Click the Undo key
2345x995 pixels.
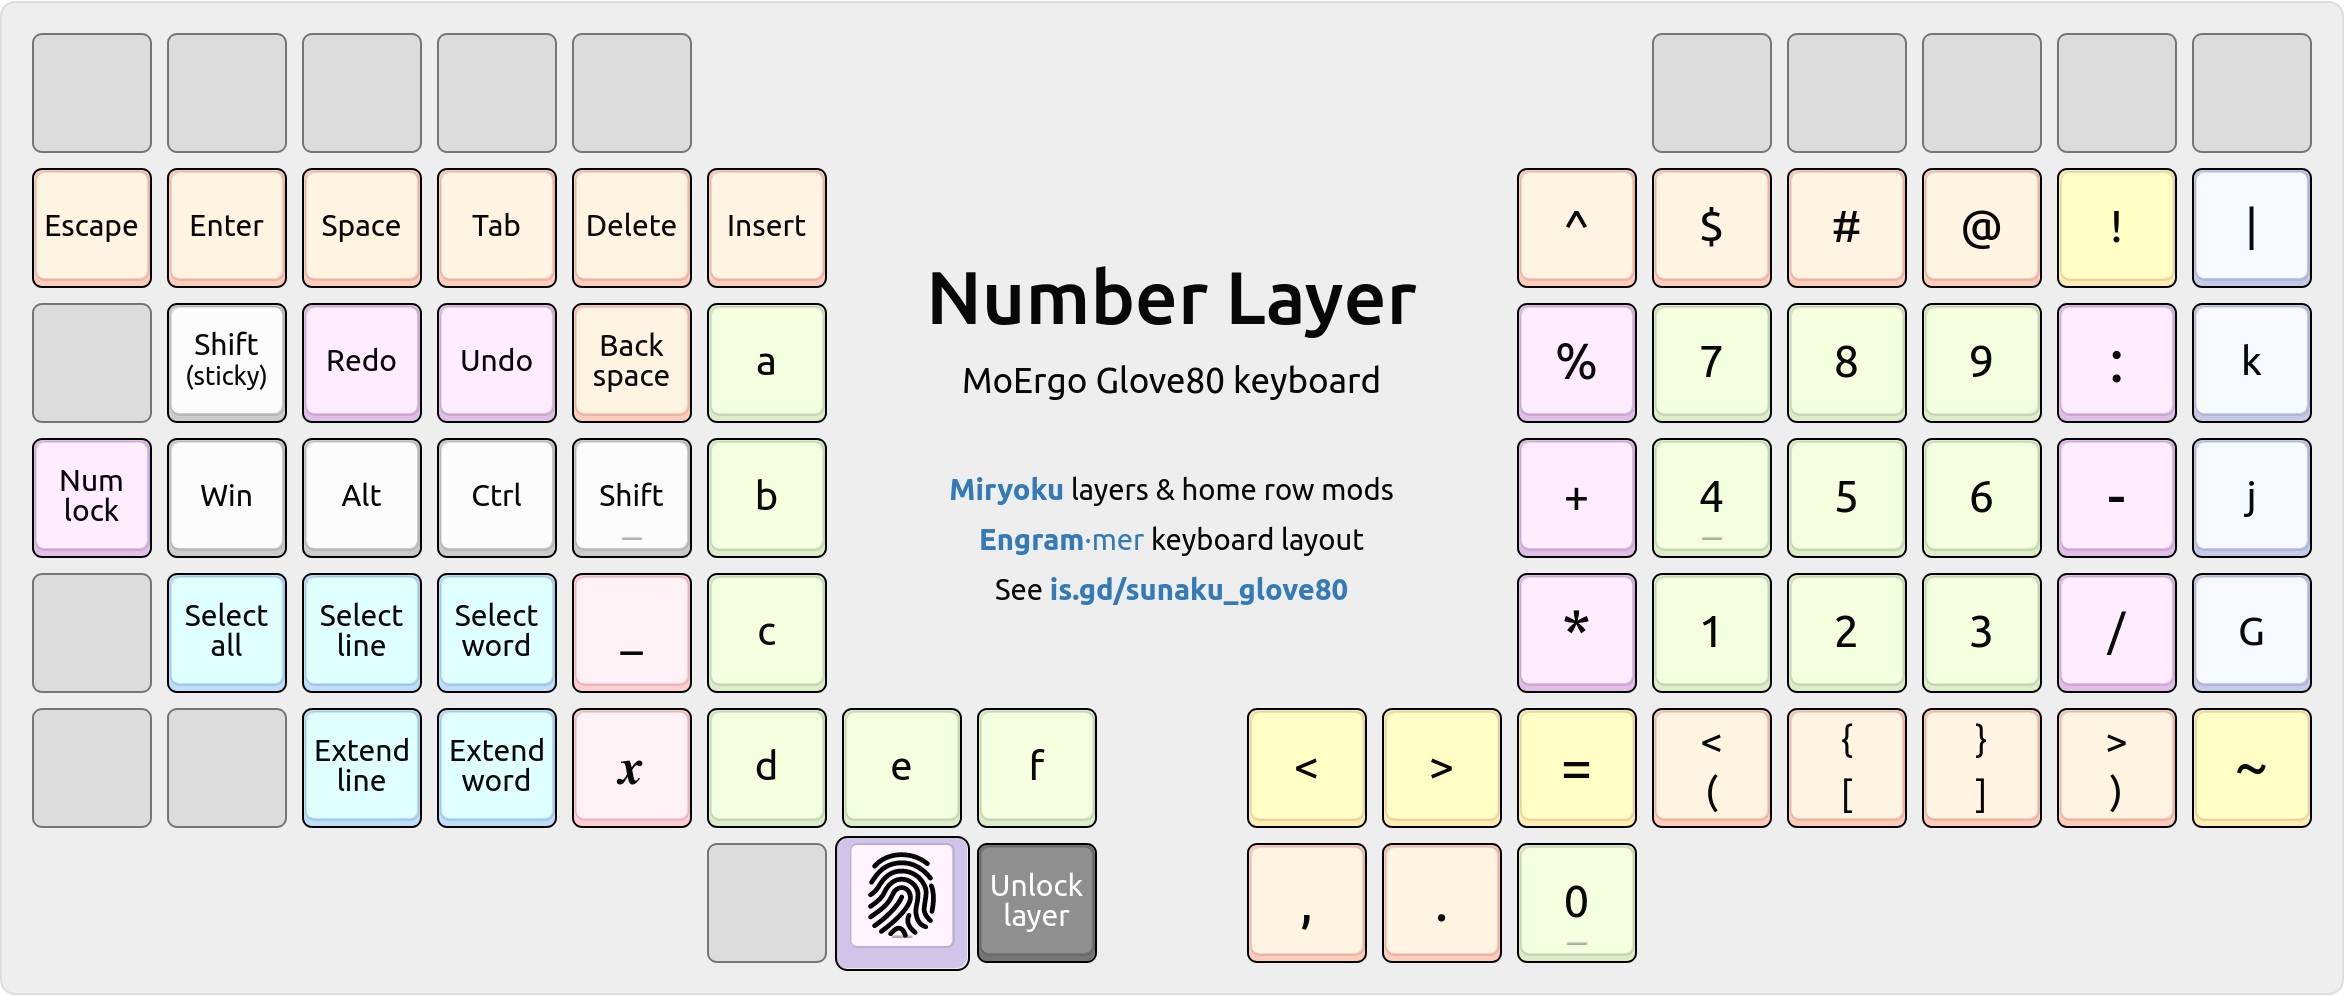[x=497, y=363]
